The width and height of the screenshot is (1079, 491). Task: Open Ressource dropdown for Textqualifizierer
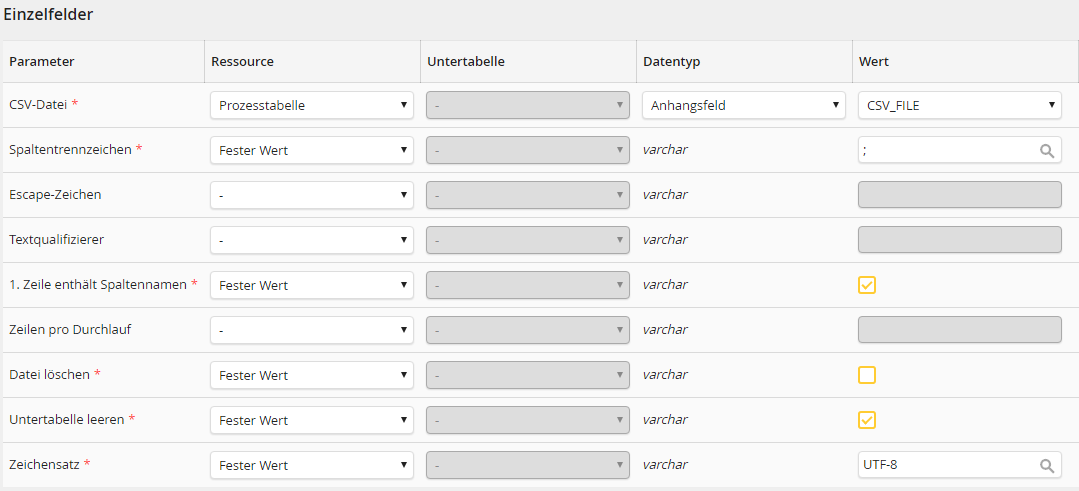pyautogui.click(x=311, y=240)
